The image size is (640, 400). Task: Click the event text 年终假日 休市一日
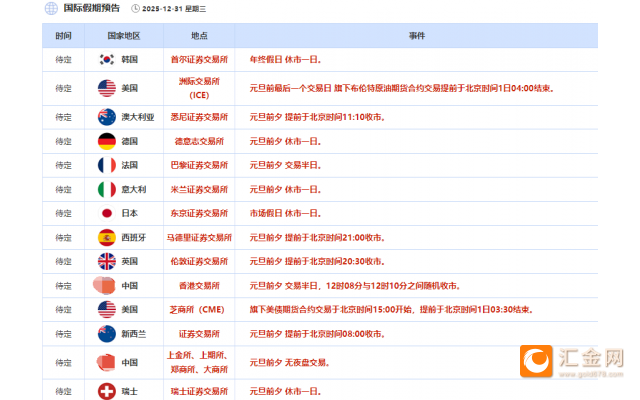[285, 60]
